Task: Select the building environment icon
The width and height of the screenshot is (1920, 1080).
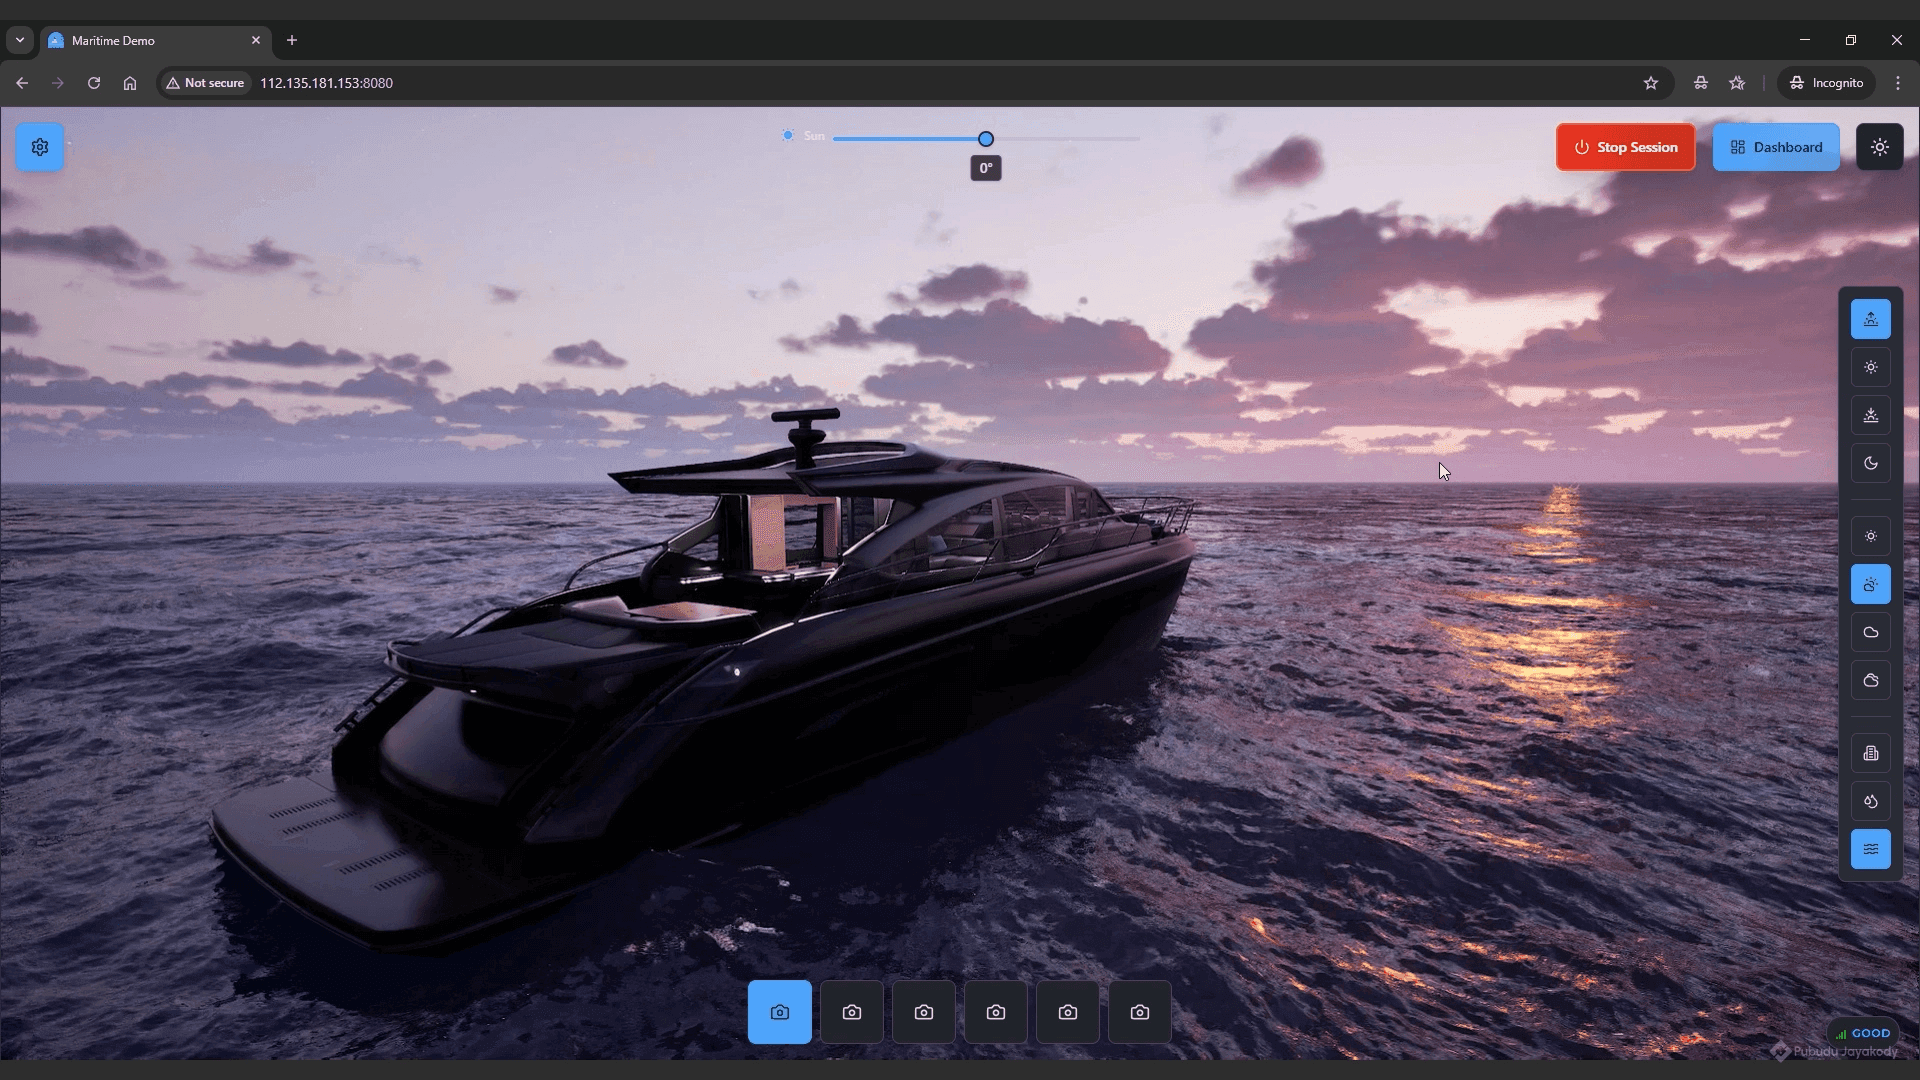Action: [x=1870, y=753]
